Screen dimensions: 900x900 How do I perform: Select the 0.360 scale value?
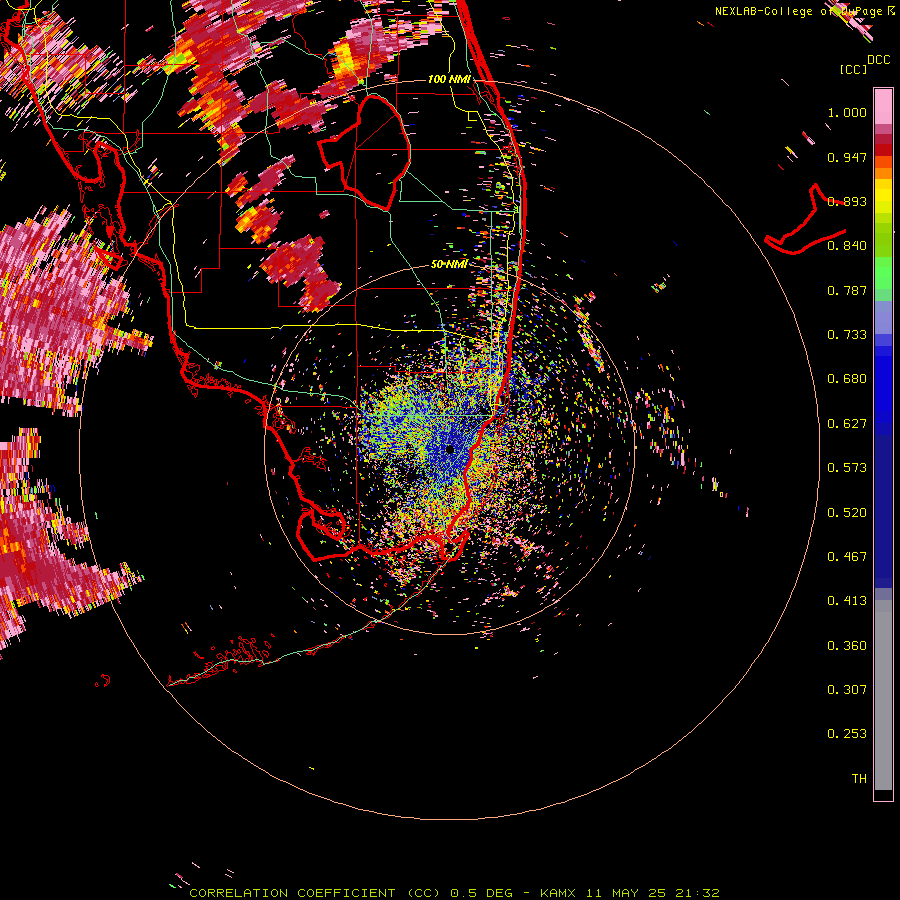tap(847, 646)
